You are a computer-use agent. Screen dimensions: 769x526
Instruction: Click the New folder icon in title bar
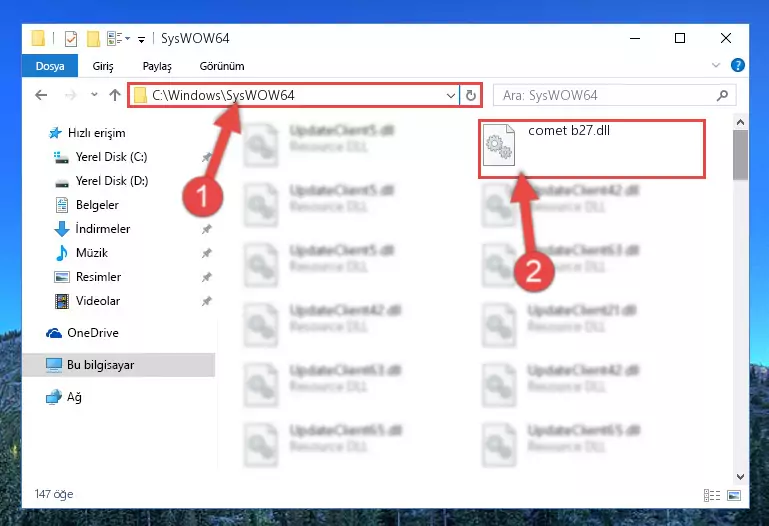pyautogui.click(x=93, y=38)
